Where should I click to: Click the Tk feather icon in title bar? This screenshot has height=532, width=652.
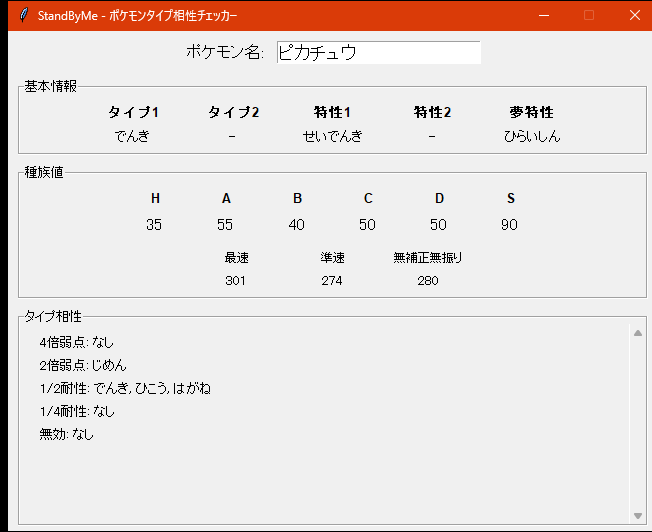pyautogui.click(x=24, y=15)
